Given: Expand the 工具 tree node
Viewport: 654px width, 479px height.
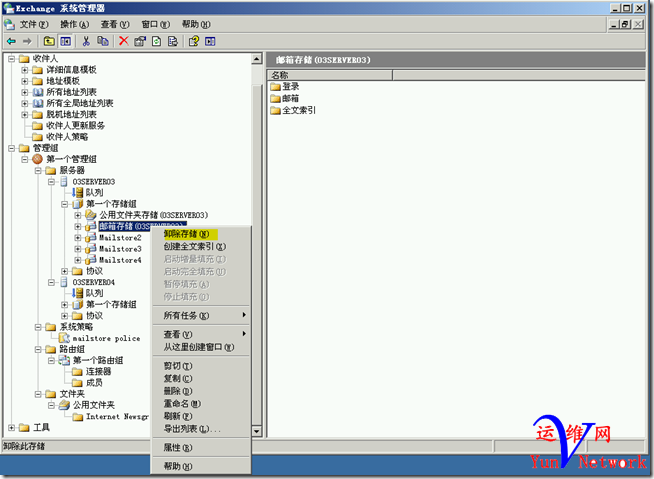Looking at the screenshot, I should pos(12,427).
